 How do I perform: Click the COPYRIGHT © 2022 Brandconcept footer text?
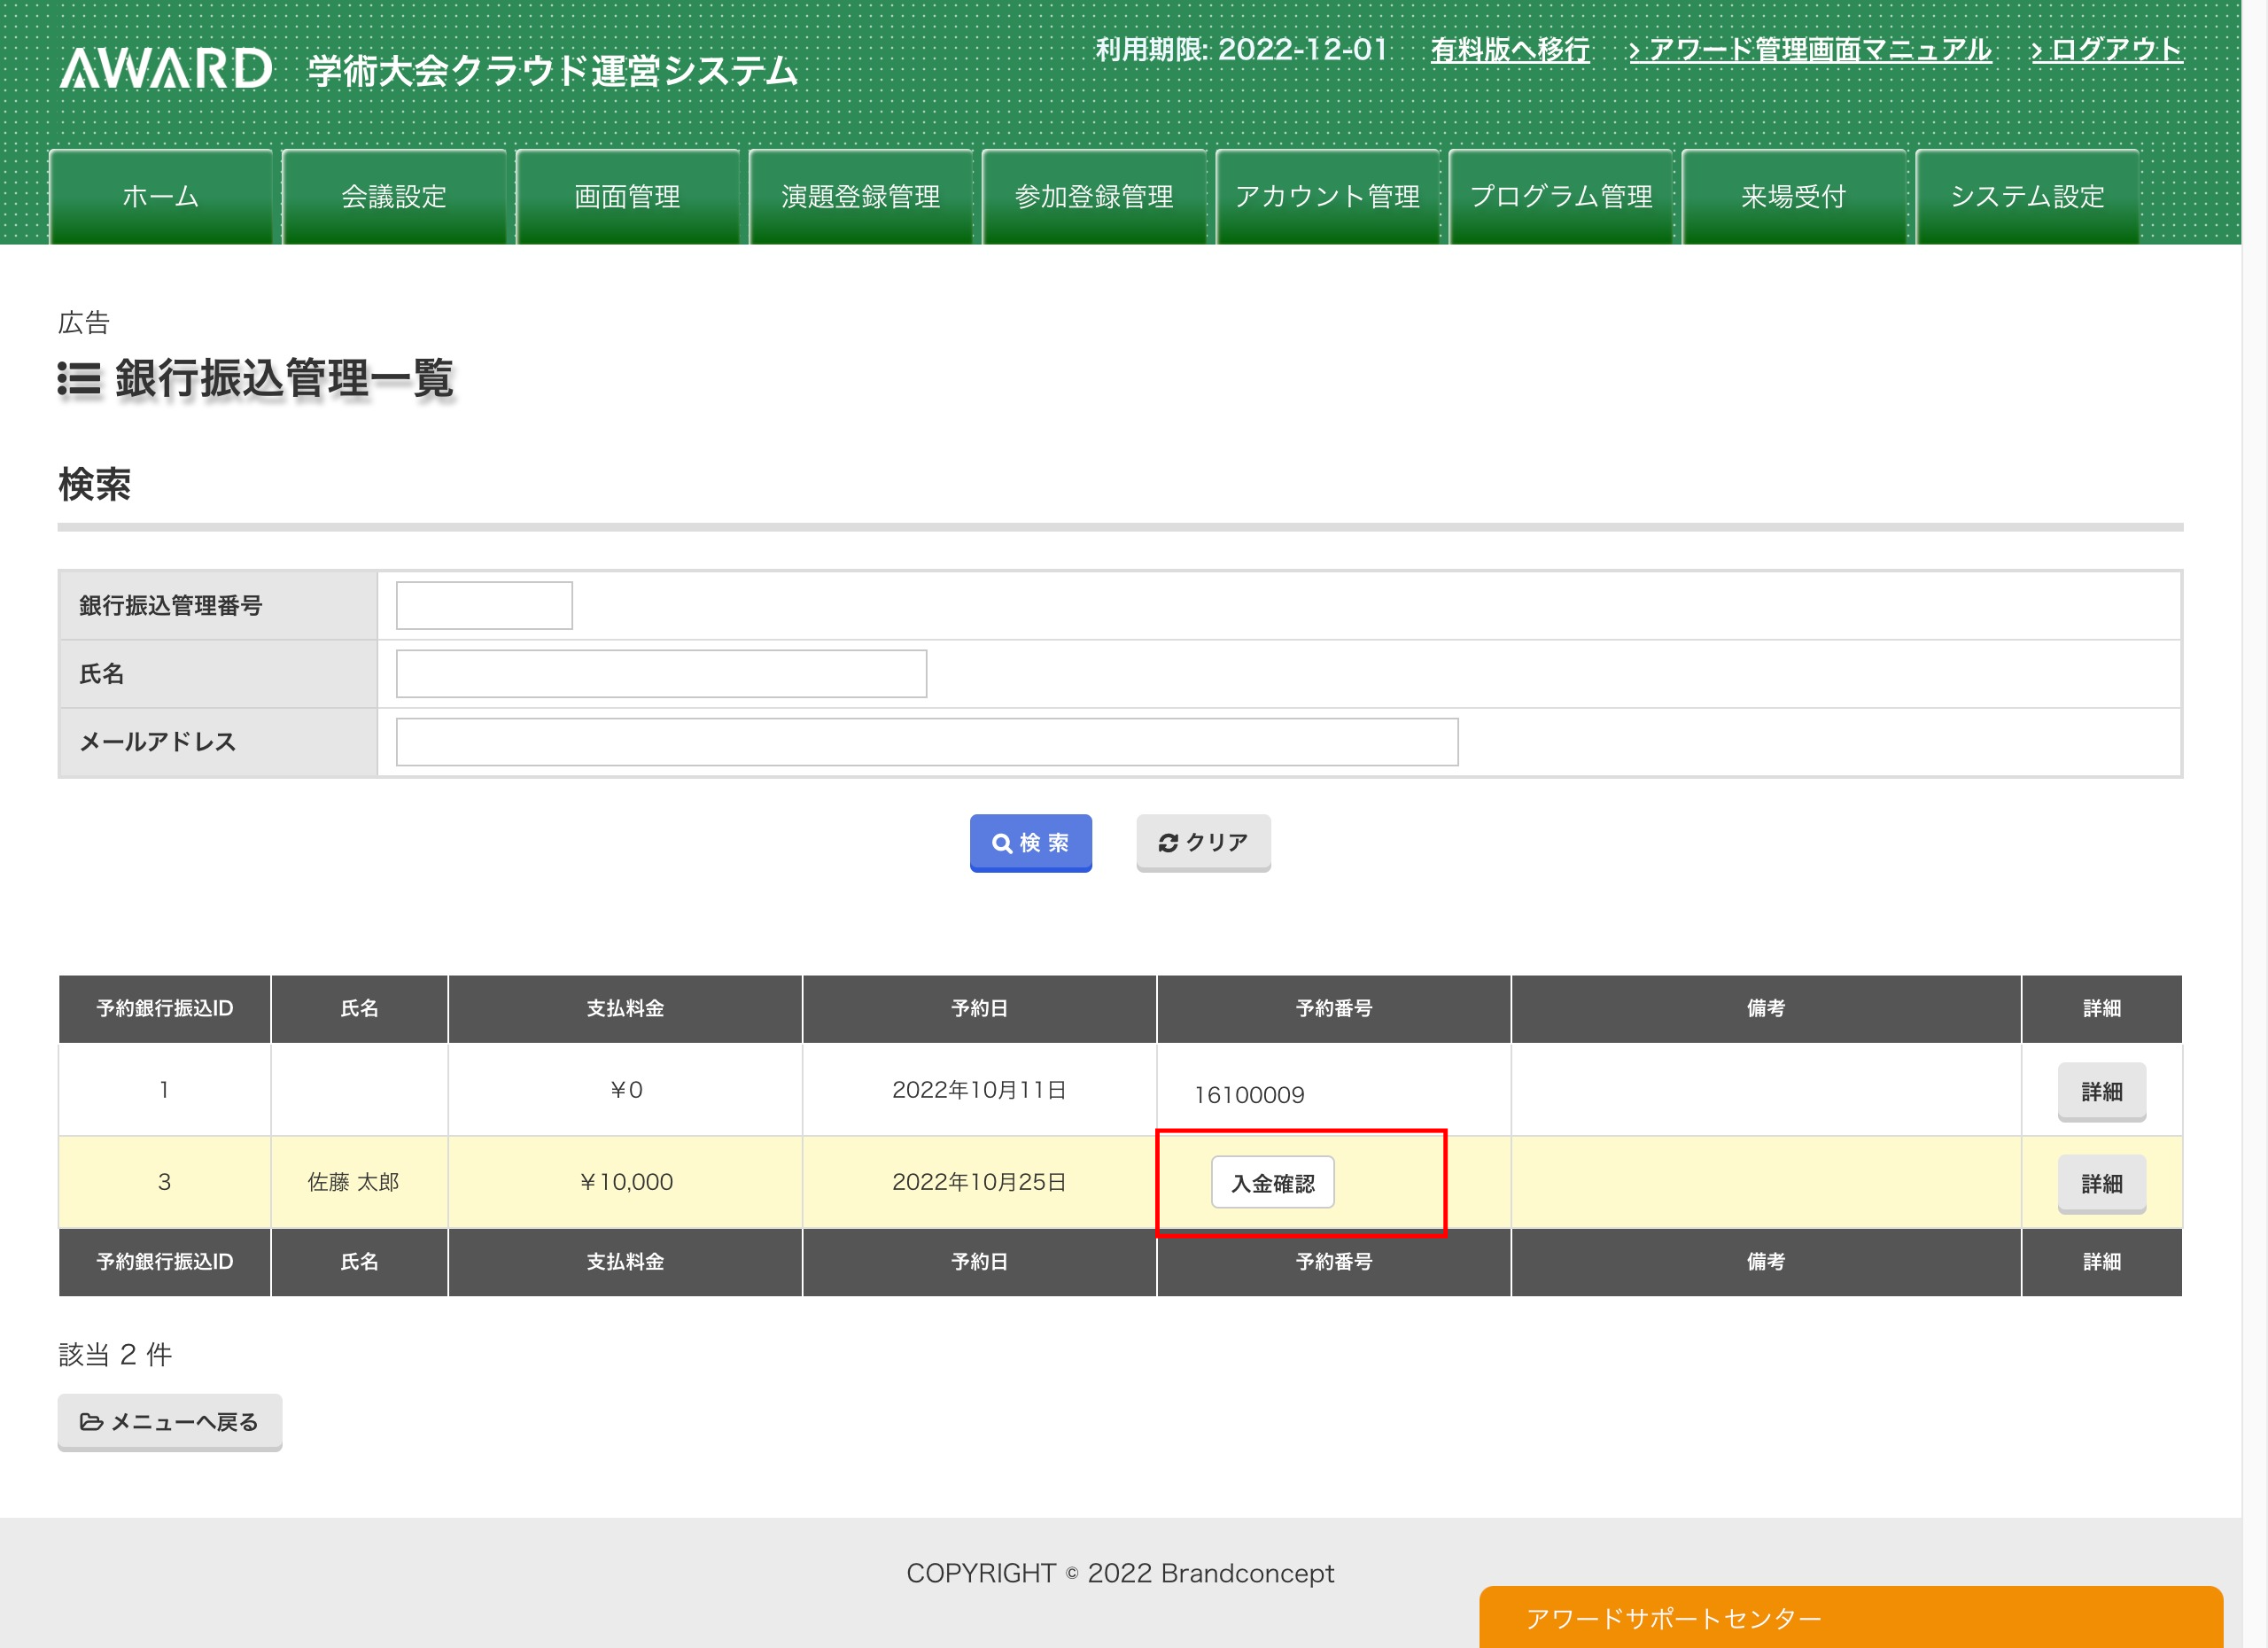pos(1120,1573)
